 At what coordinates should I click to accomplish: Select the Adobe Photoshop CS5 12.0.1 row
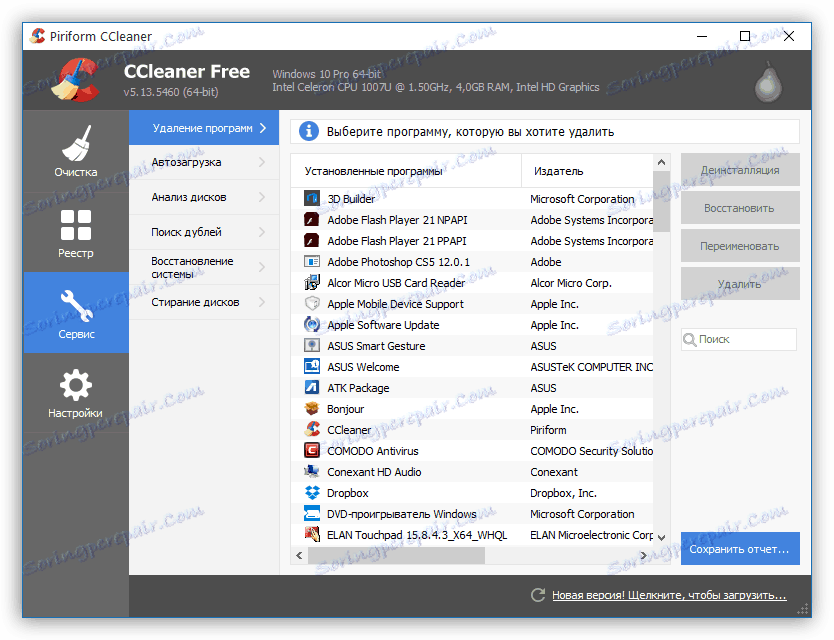[472, 262]
